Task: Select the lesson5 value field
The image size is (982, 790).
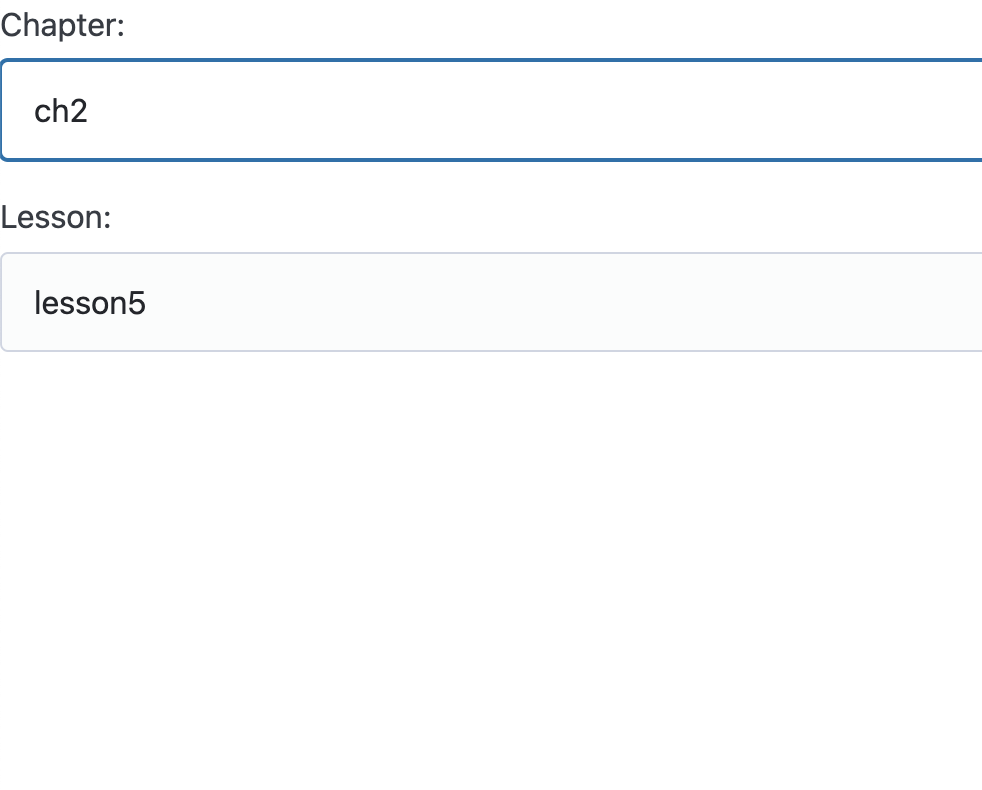Action: click(x=491, y=302)
